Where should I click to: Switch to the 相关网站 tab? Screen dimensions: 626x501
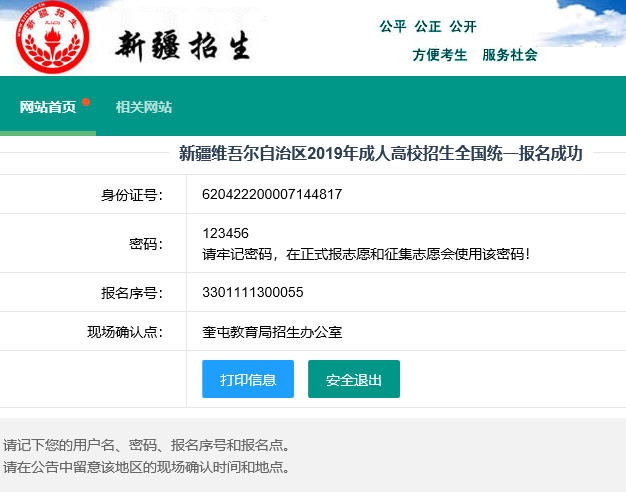(x=143, y=107)
